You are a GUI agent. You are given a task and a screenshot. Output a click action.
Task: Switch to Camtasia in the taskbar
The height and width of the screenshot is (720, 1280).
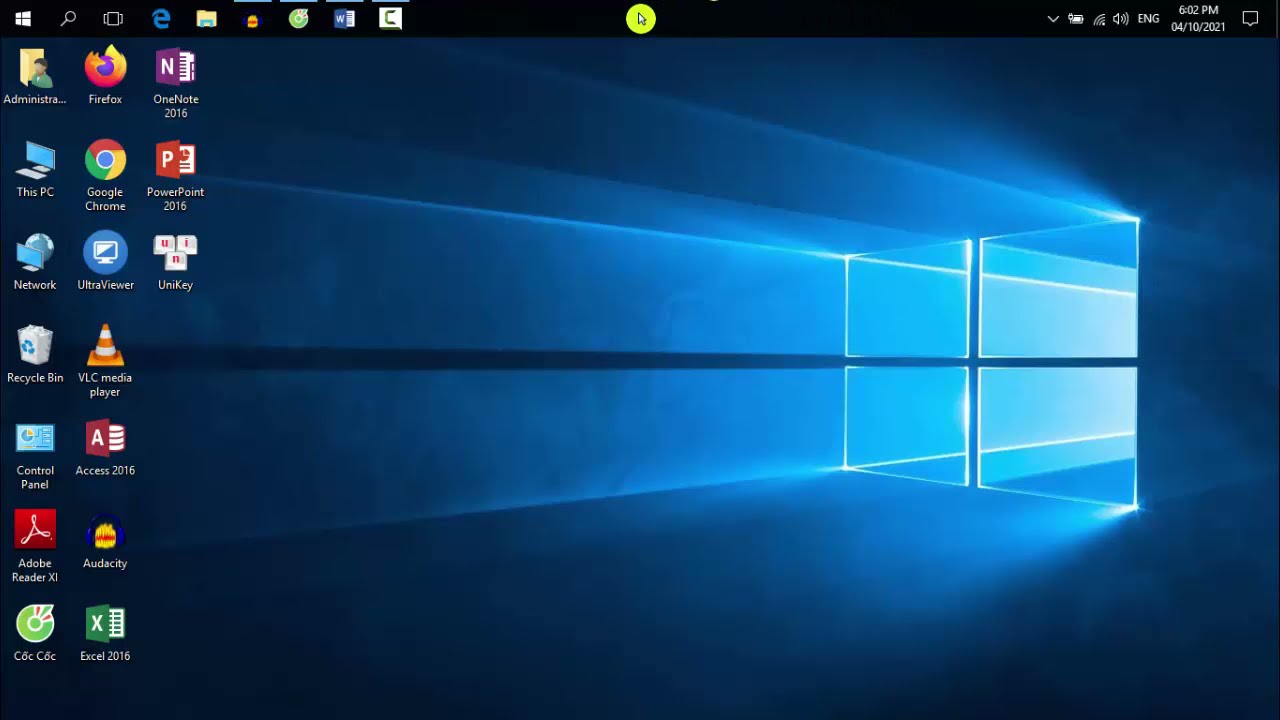click(x=391, y=18)
